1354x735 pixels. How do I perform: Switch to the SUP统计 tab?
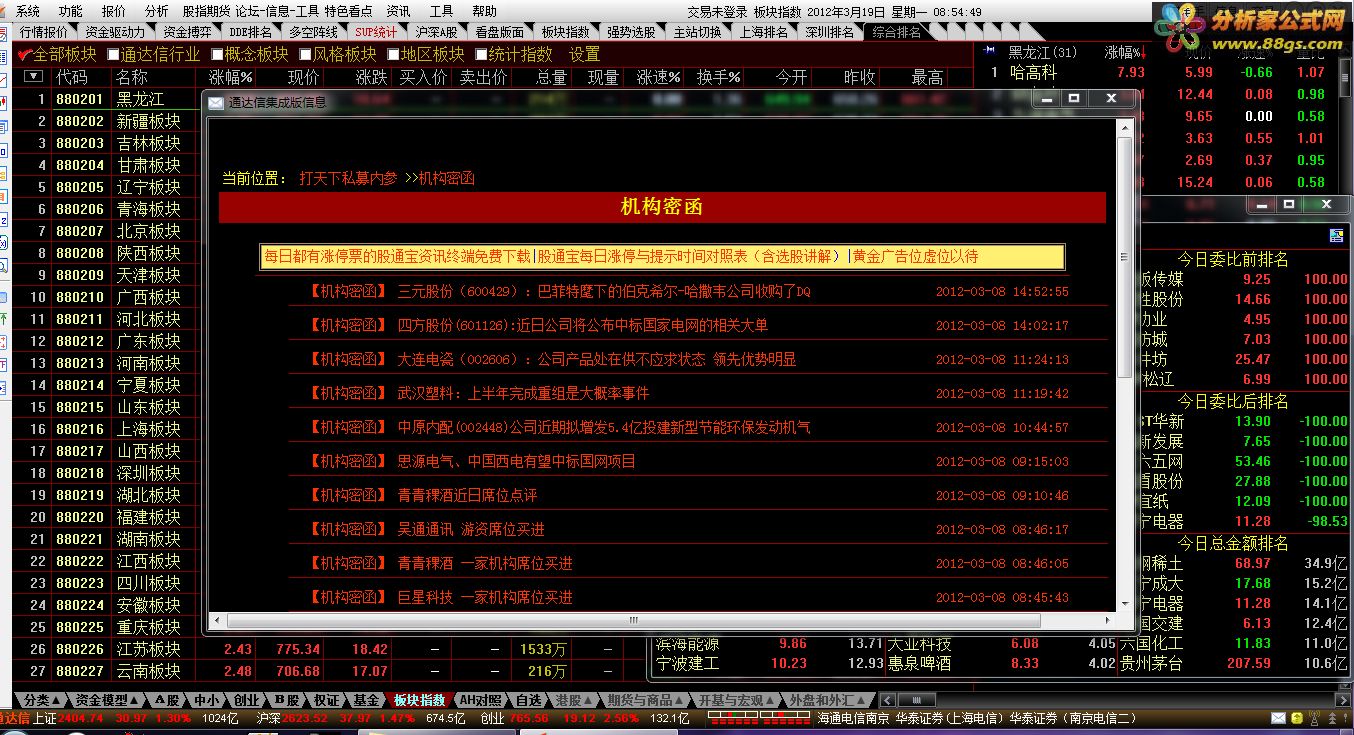point(376,32)
